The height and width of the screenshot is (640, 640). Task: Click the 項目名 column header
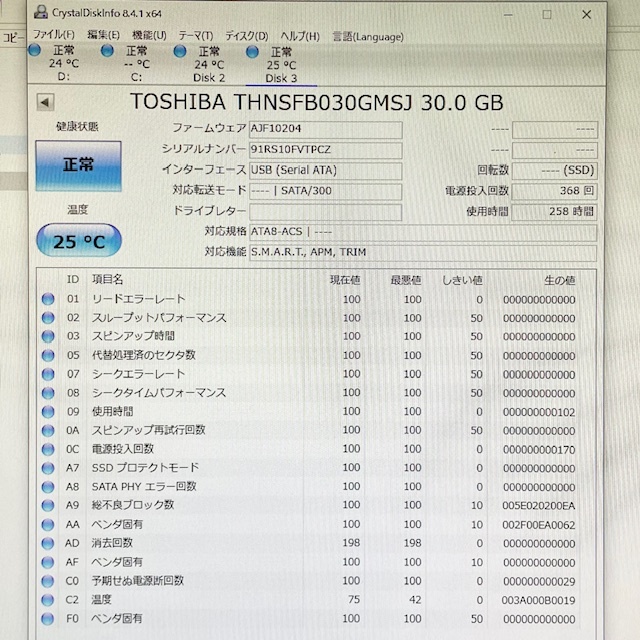coord(107,279)
